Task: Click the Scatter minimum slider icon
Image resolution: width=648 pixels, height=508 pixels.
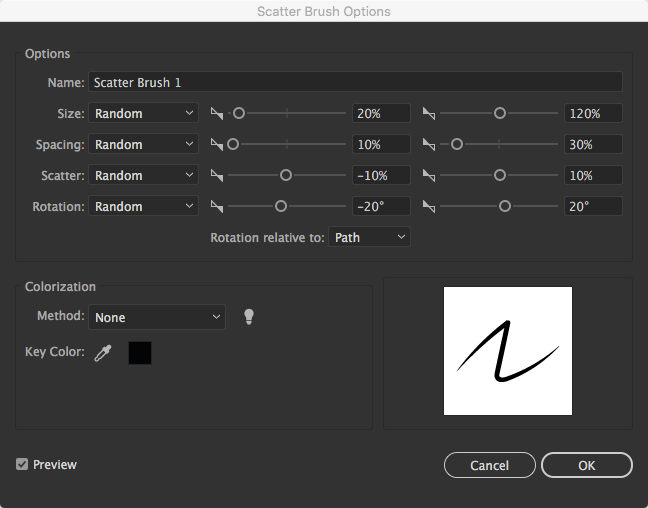Action: (217, 176)
